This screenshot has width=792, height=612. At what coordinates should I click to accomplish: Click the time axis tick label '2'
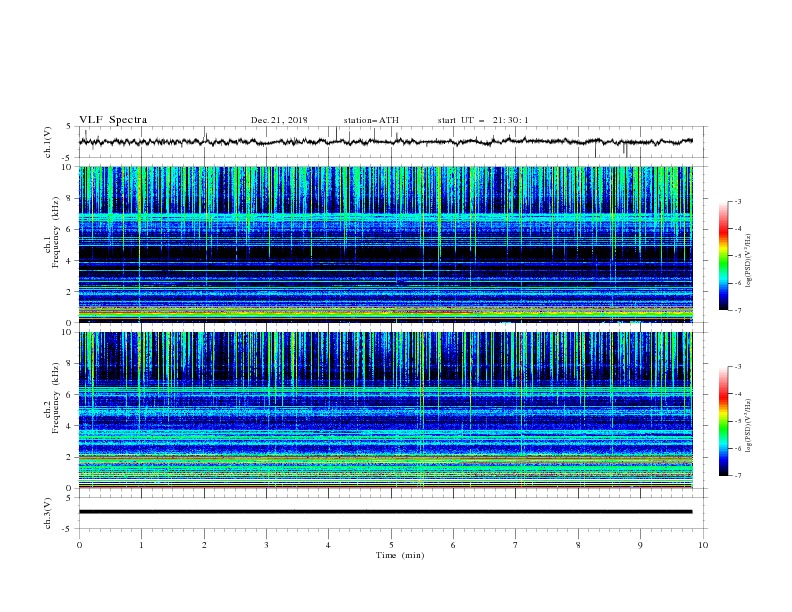click(x=204, y=545)
